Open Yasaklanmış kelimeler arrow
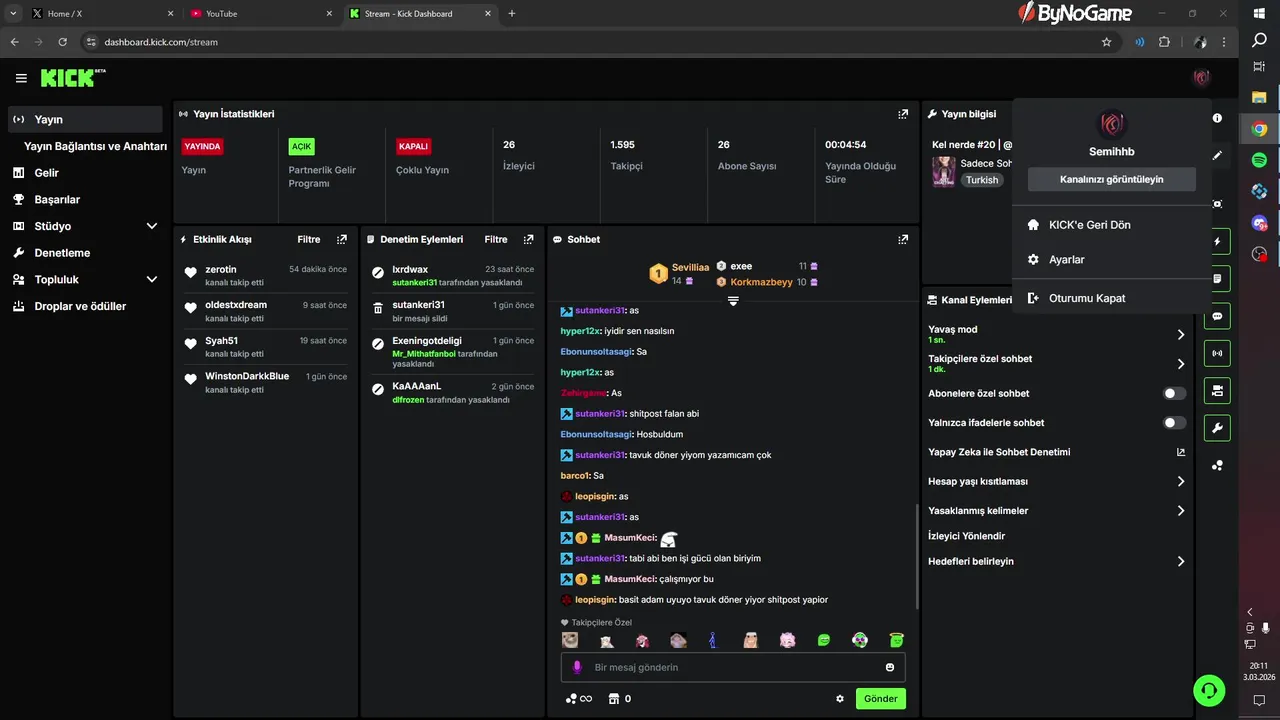1280x720 pixels. tap(1181, 511)
